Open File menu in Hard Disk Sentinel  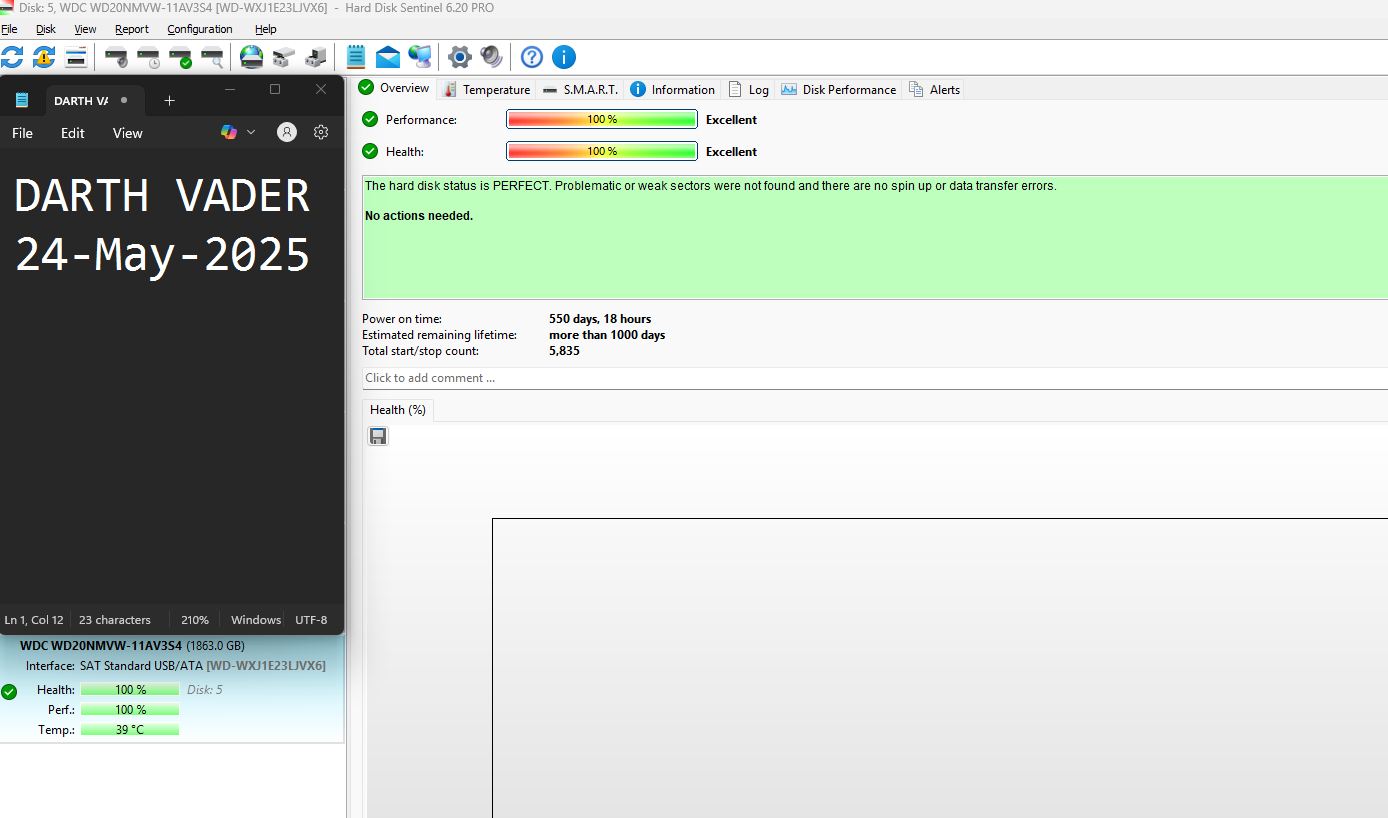(9, 29)
